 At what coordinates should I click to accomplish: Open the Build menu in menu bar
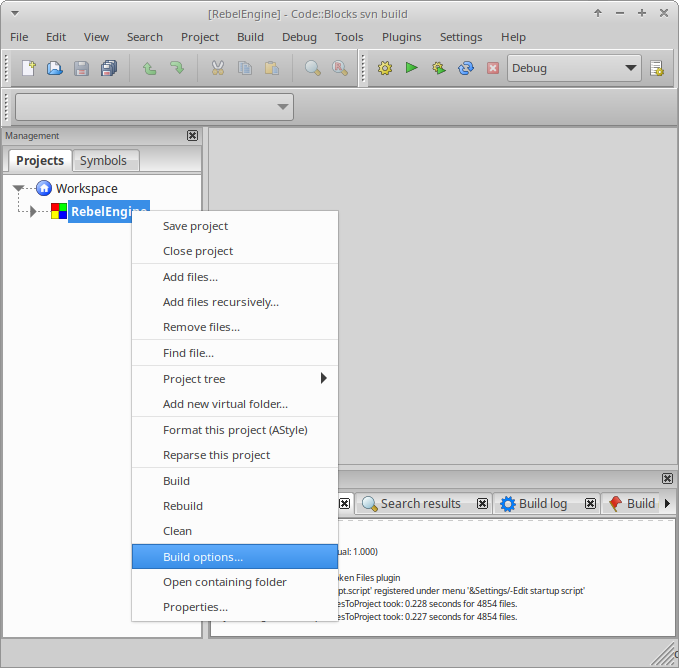(x=250, y=37)
